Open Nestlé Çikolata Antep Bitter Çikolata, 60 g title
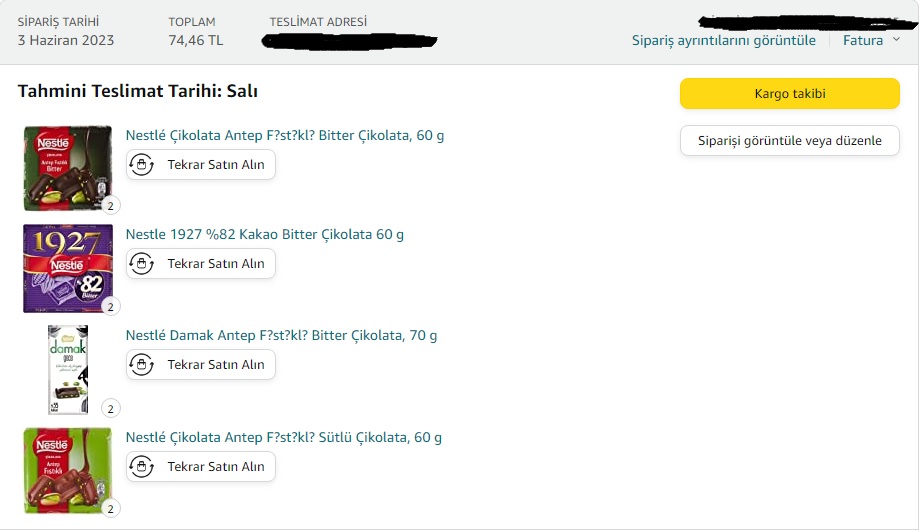 click(284, 135)
